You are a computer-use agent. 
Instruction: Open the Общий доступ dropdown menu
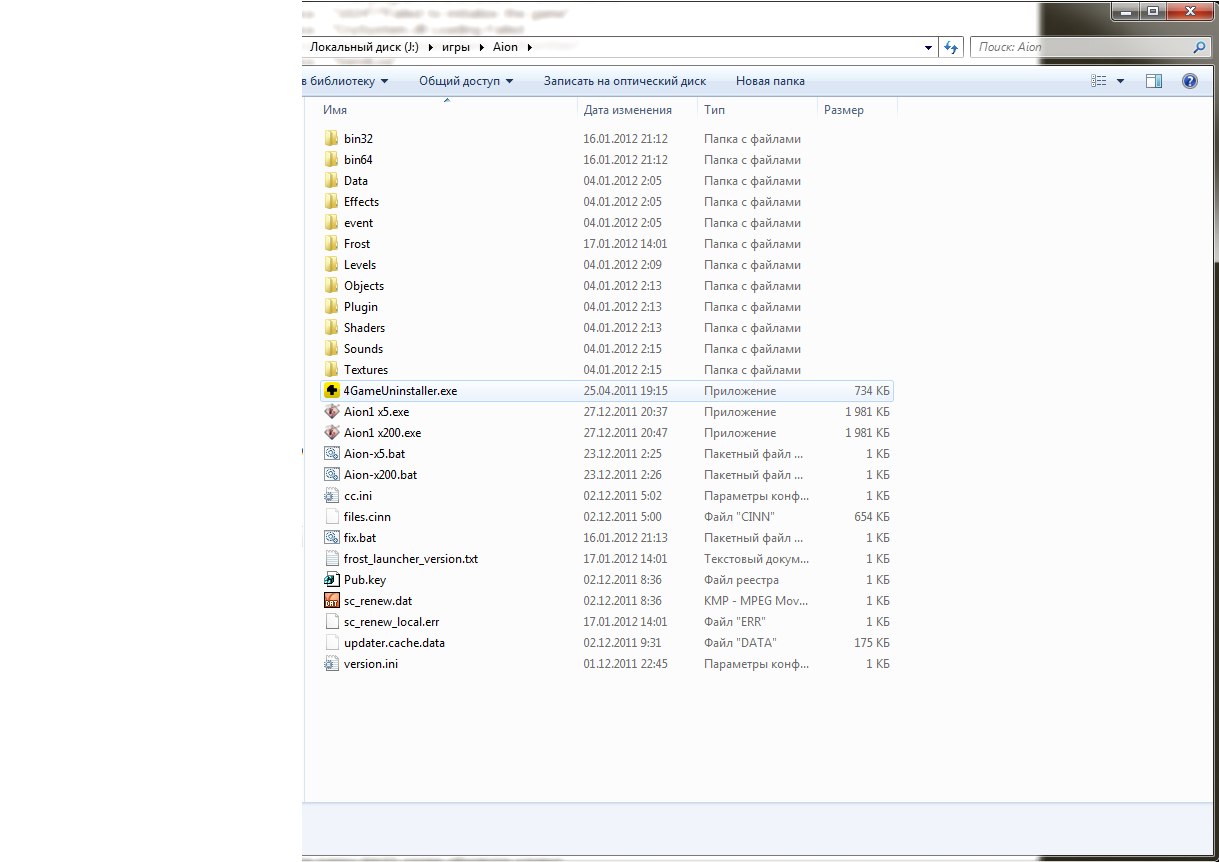(466, 81)
